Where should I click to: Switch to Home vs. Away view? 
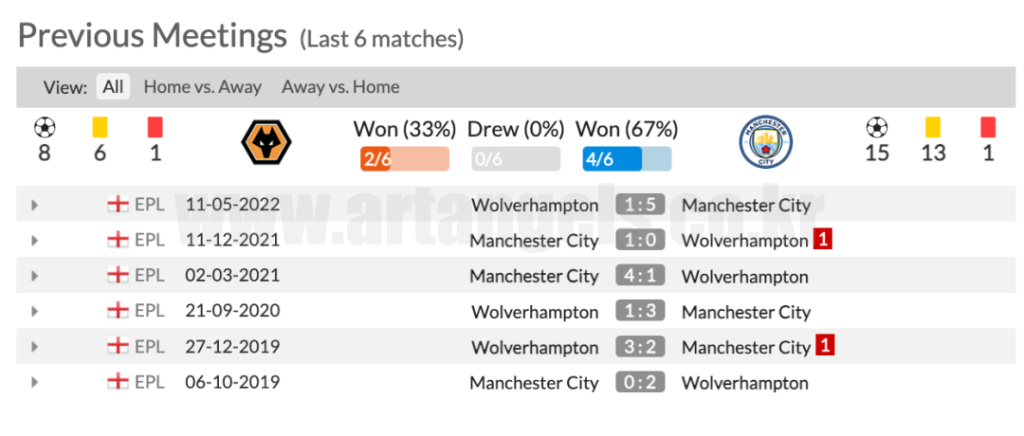coord(203,87)
